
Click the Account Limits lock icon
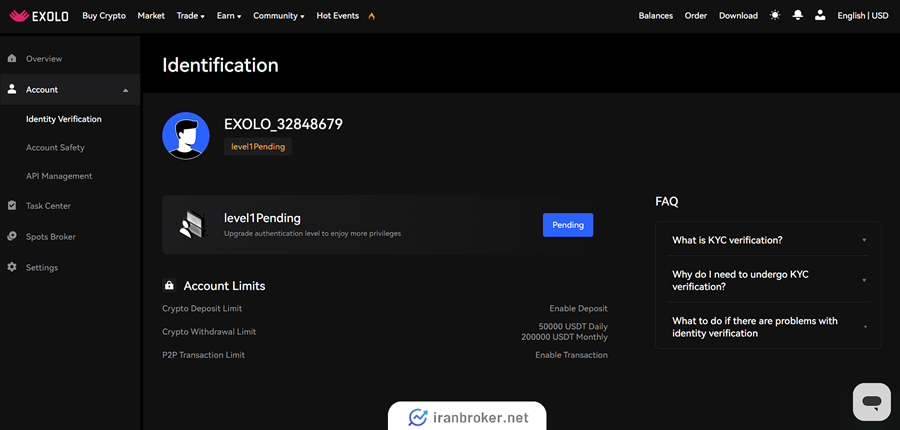(x=169, y=285)
